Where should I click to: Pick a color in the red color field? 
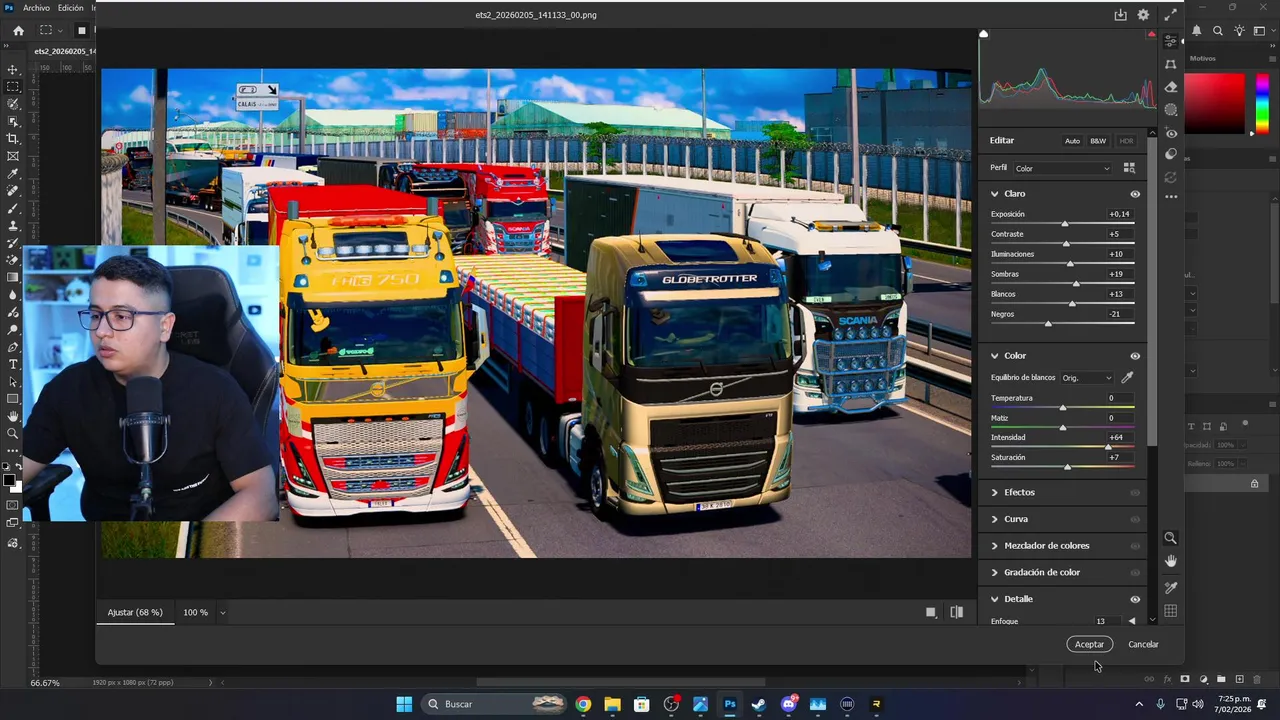point(1214,102)
